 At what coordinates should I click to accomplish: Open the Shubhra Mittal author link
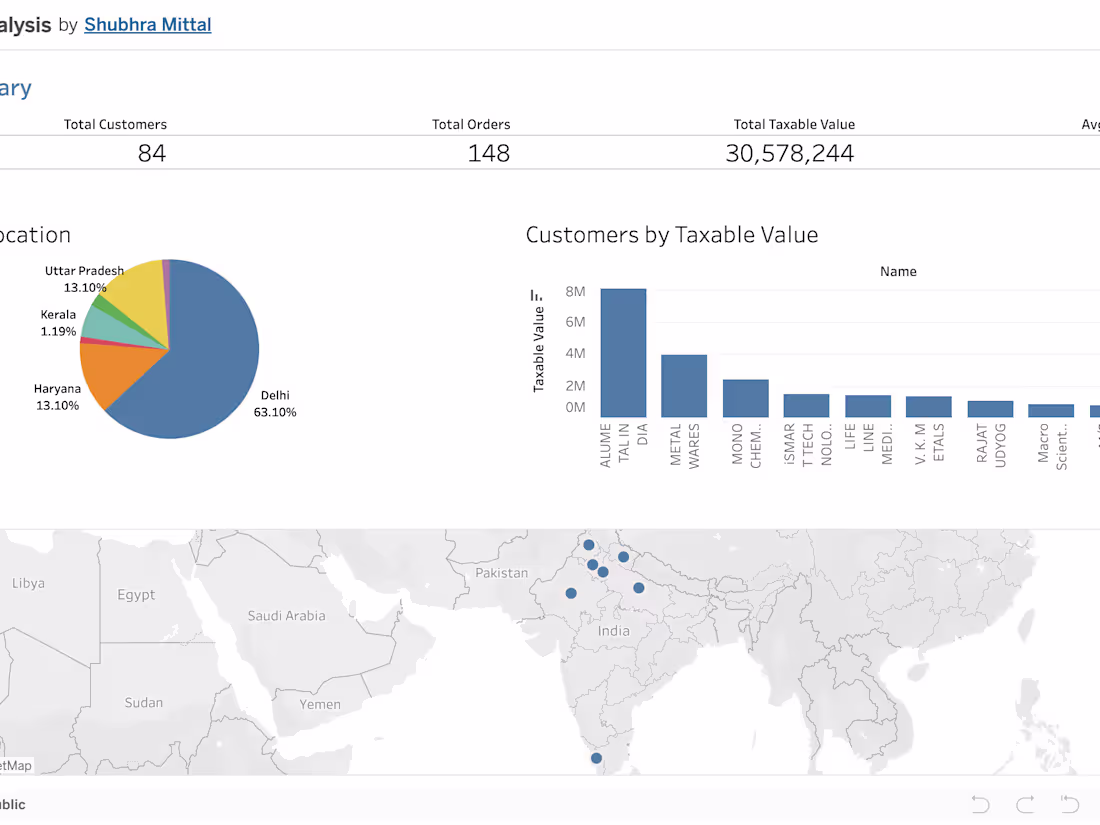(147, 25)
